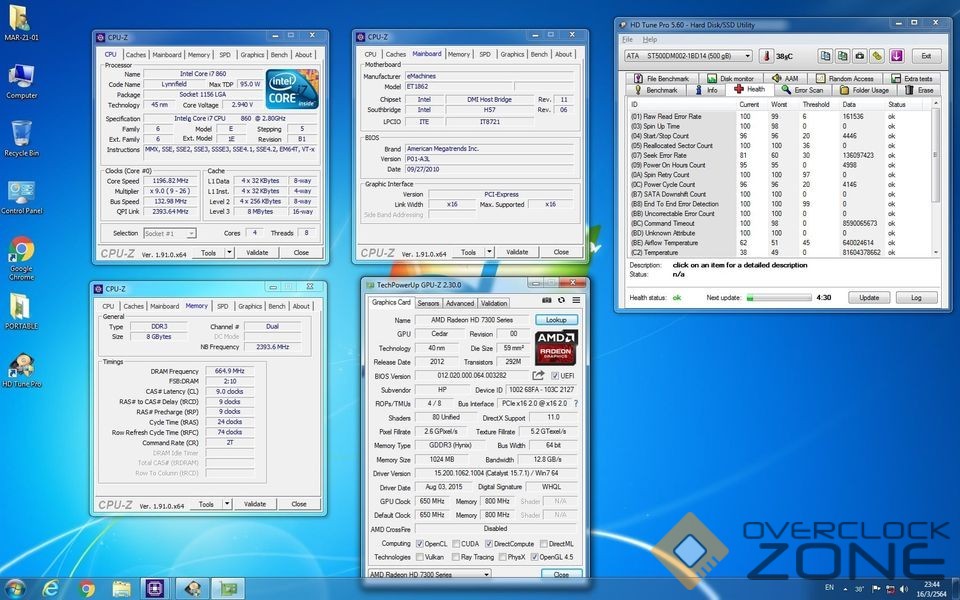Switch to Error Scan tab in HD Tune
This screenshot has width=960, height=600.
coord(803,90)
